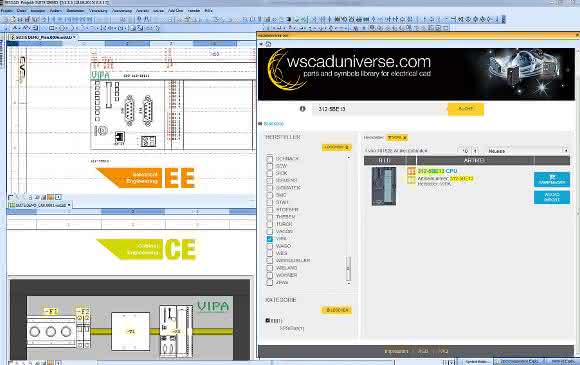Switch to the lower cabinet layout document tab
This screenshot has height=365, width=580.
point(40,205)
